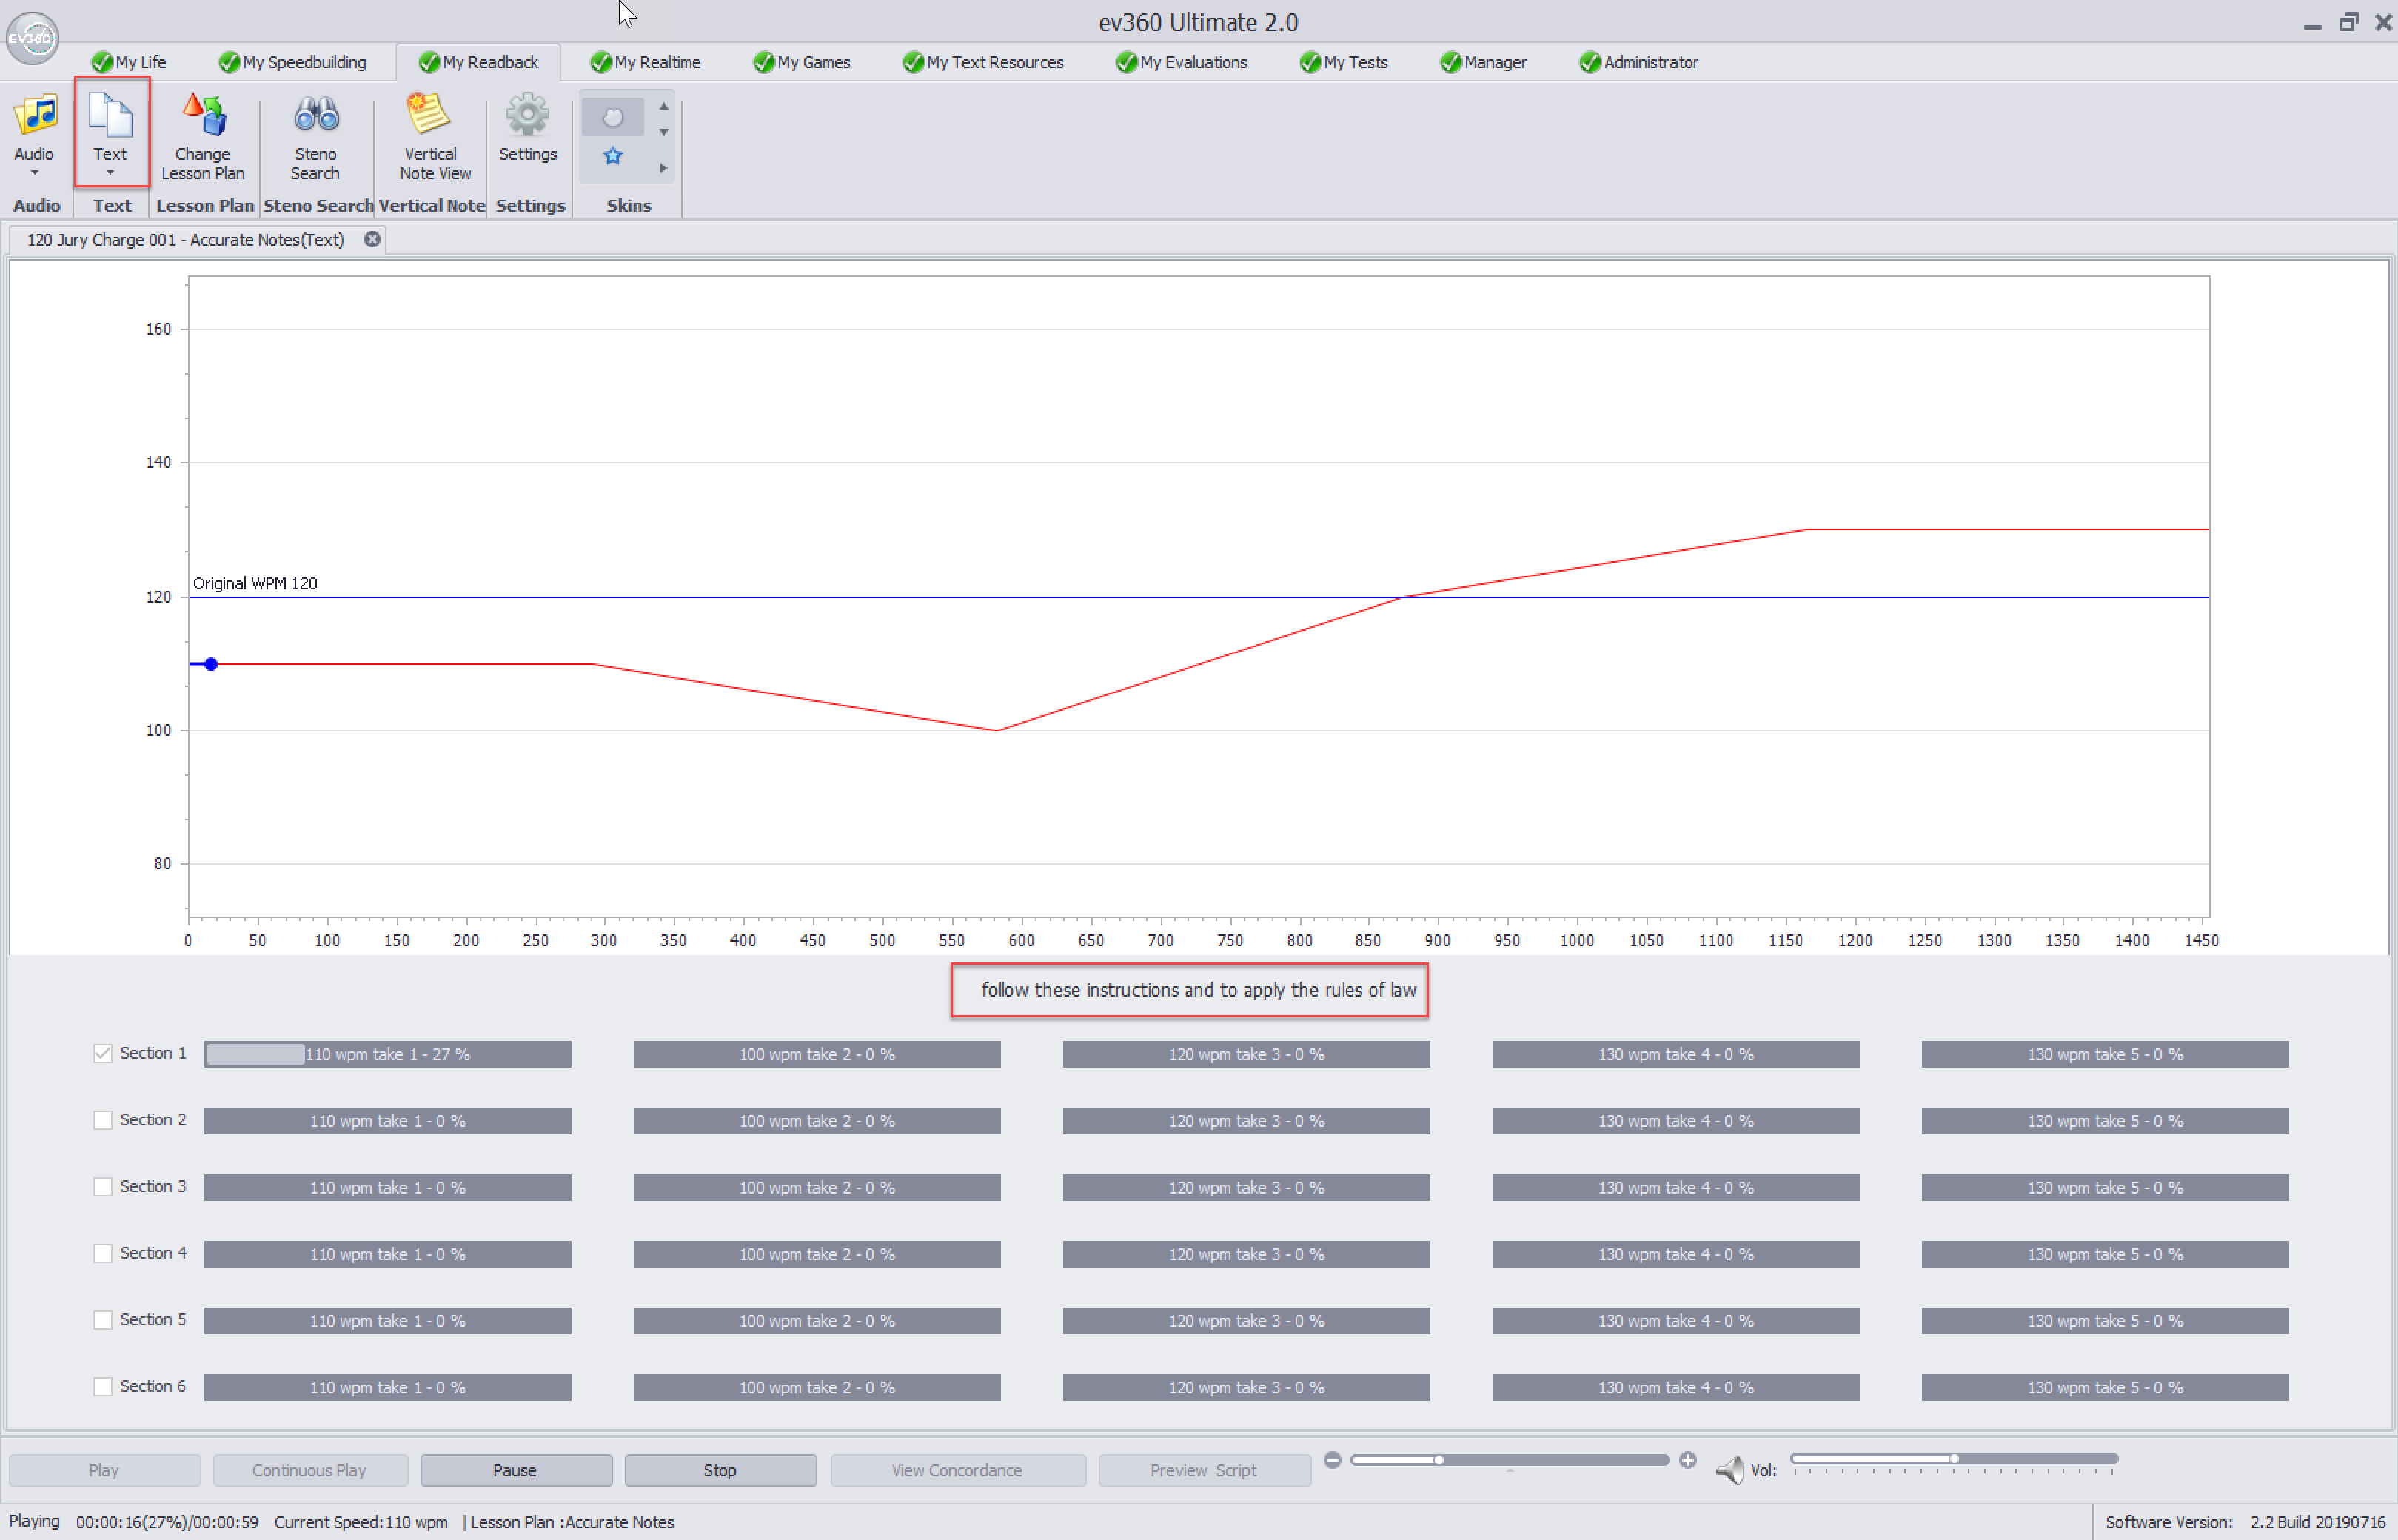The width and height of the screenshot is (2398, 1540).
Task: Click the ev360 application logo button
Action: (x=31, y=38)
